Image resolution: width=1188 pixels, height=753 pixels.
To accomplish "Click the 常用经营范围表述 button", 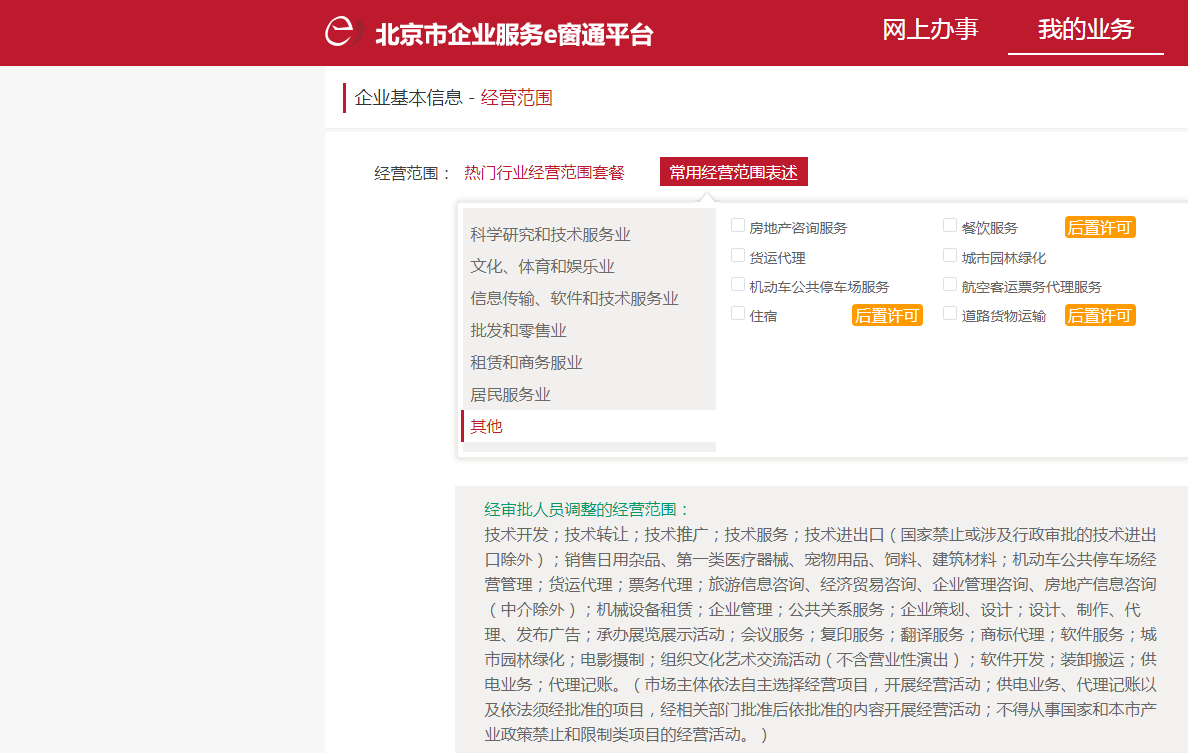I will (x=736, y=171).
